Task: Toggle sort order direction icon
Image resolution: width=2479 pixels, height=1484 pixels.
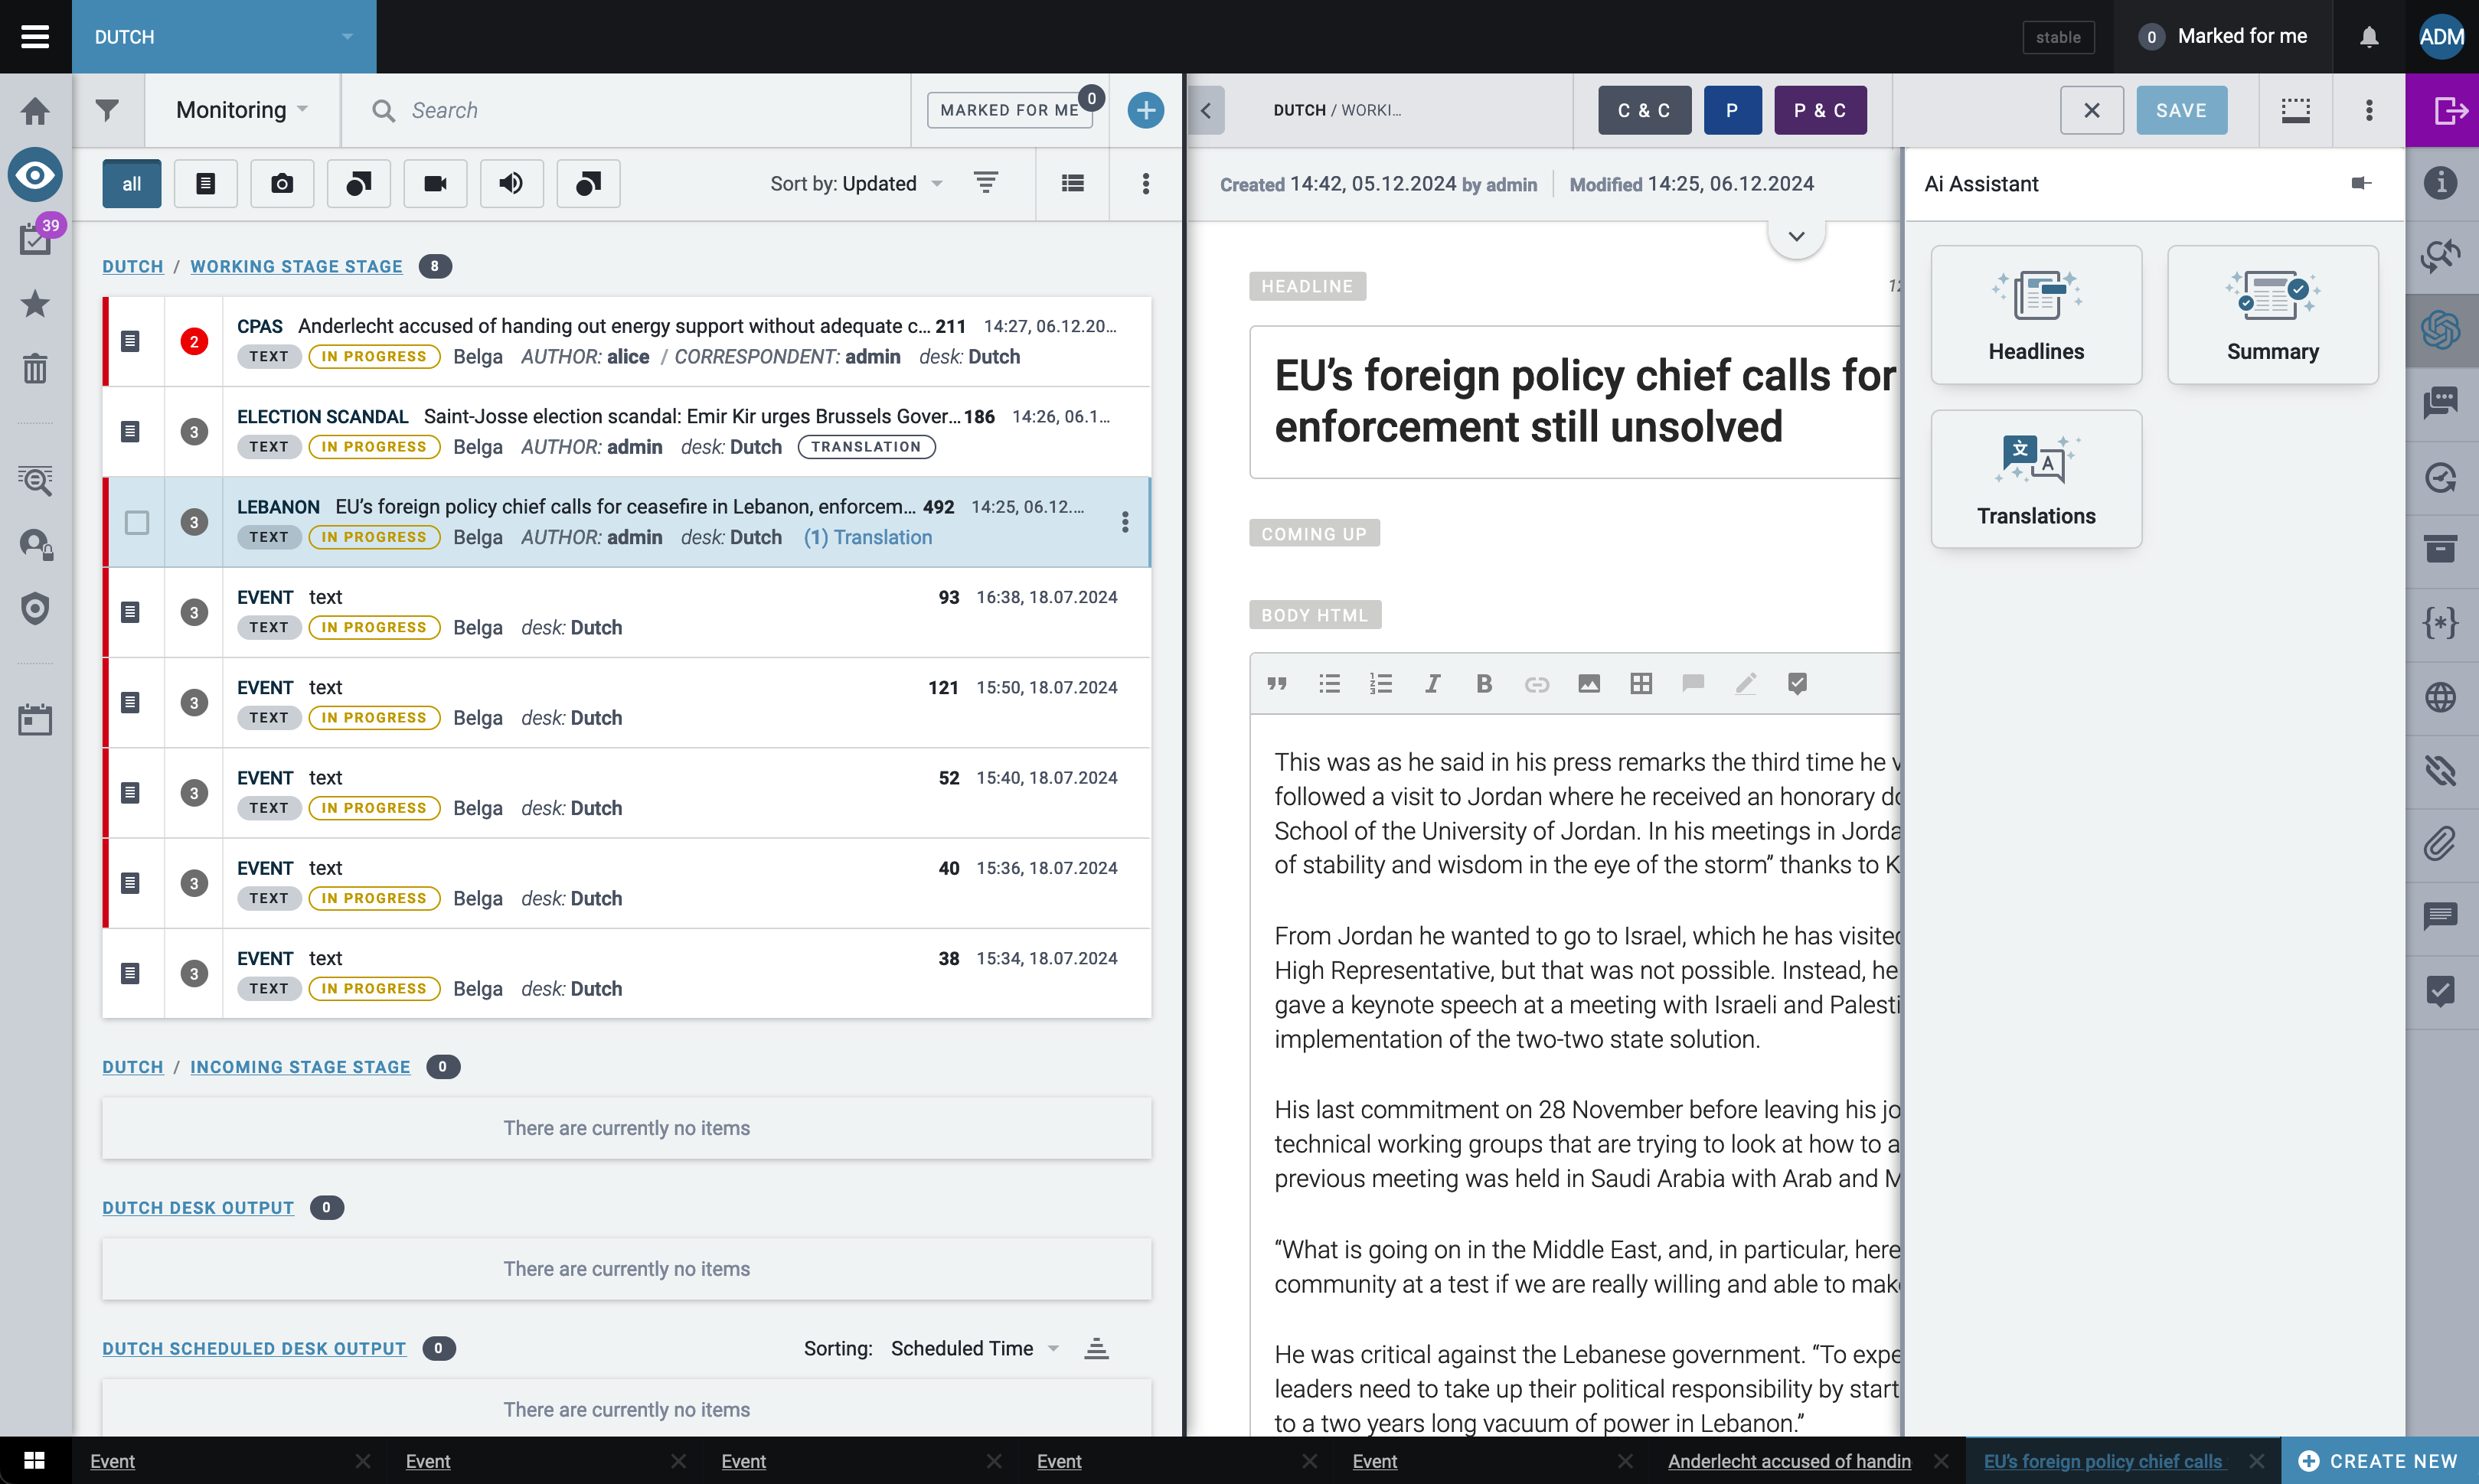Action: pyautogui.click(x=986, y=183)
